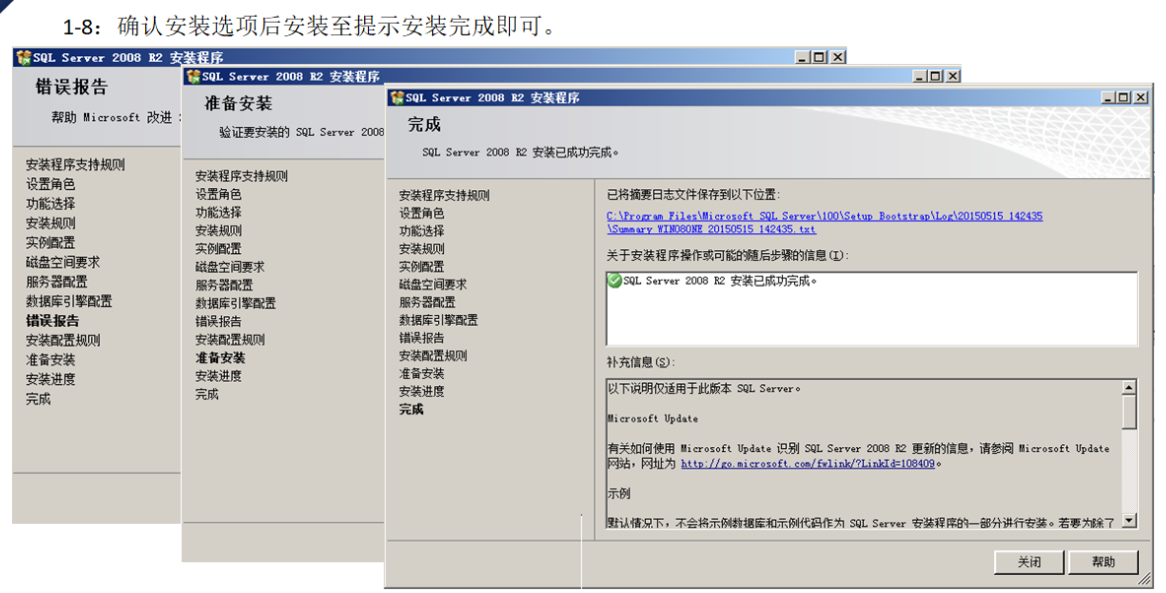Select 安装进度 in 错误报告 window
Image resolution: width=1166 pixels, height=593 pixels.
click(x=50, y=379)
